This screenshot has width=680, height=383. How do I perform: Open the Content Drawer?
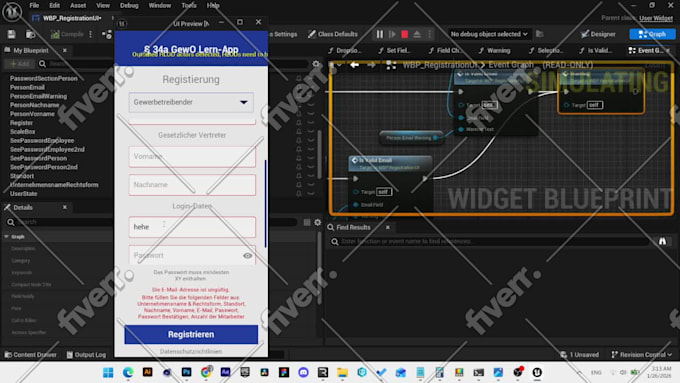pyautogui.click(x=30, y=355)
